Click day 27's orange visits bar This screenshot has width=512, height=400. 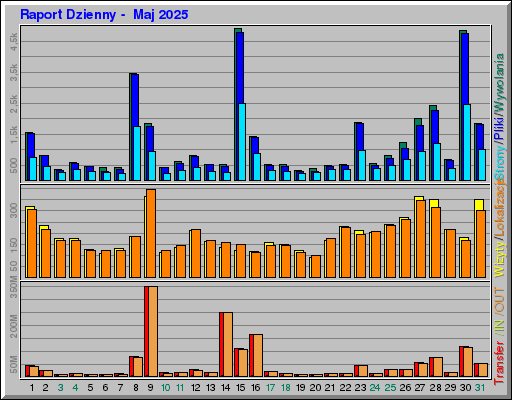pos(421,239)
